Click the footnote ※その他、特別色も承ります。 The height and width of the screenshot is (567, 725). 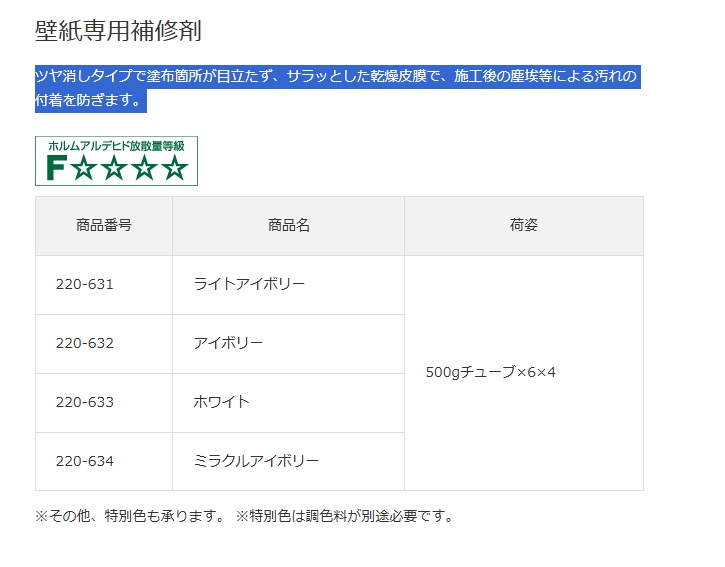coord(130,516)
